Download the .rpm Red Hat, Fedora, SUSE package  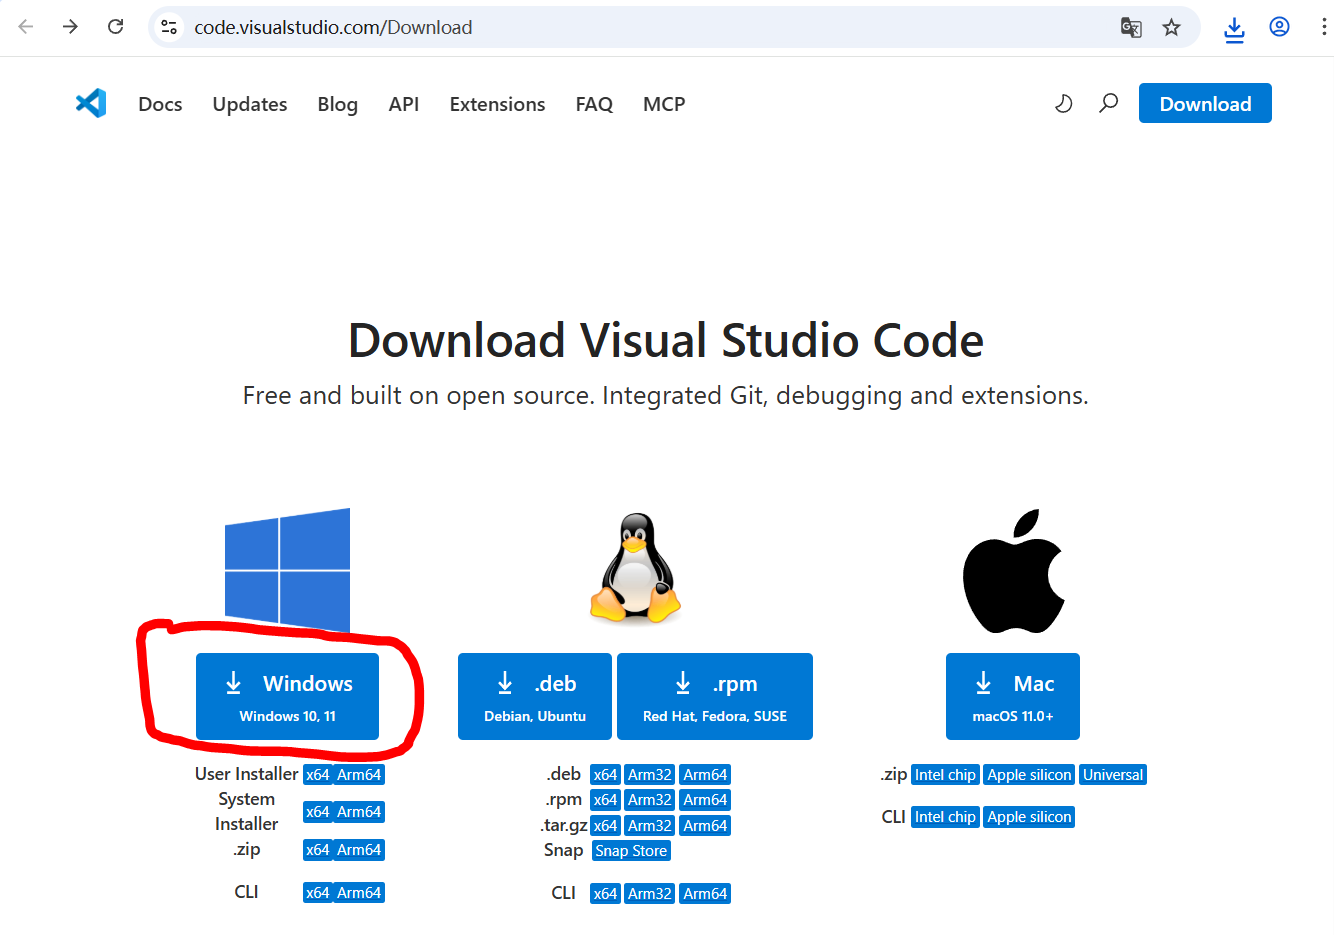click(x=715, y=697)
